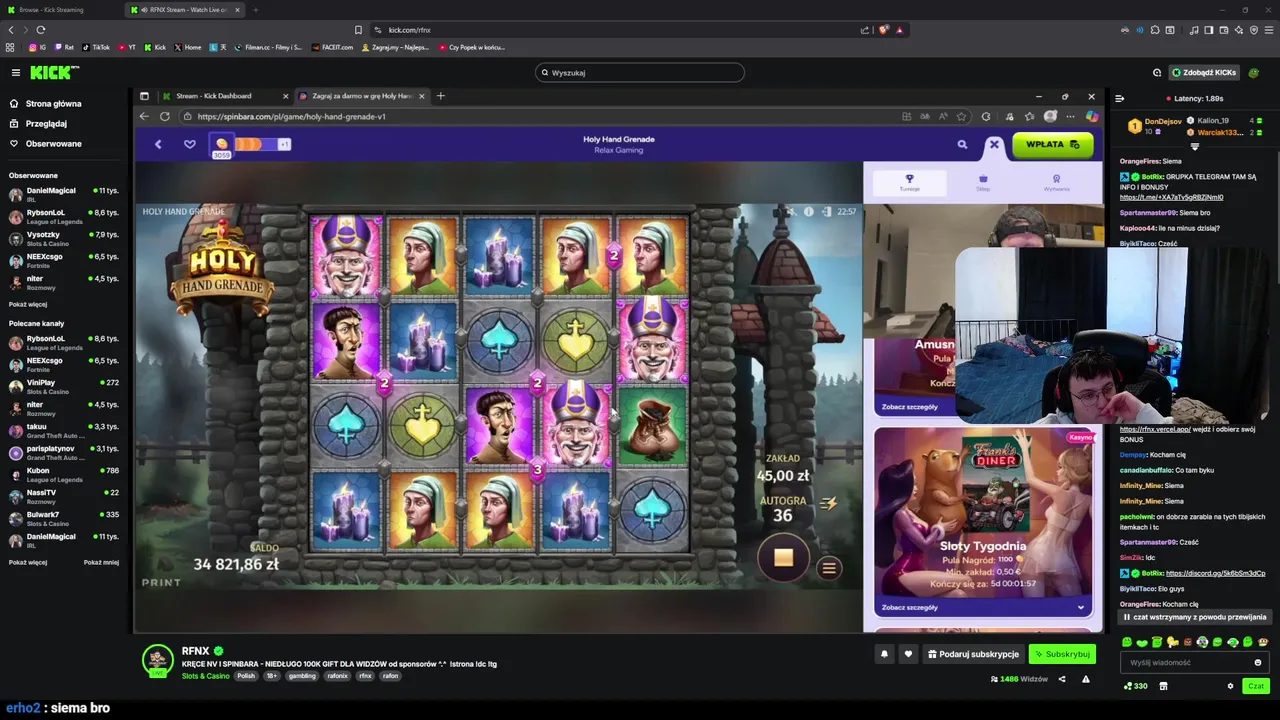Open 330 channel points

pos(1135,686)
